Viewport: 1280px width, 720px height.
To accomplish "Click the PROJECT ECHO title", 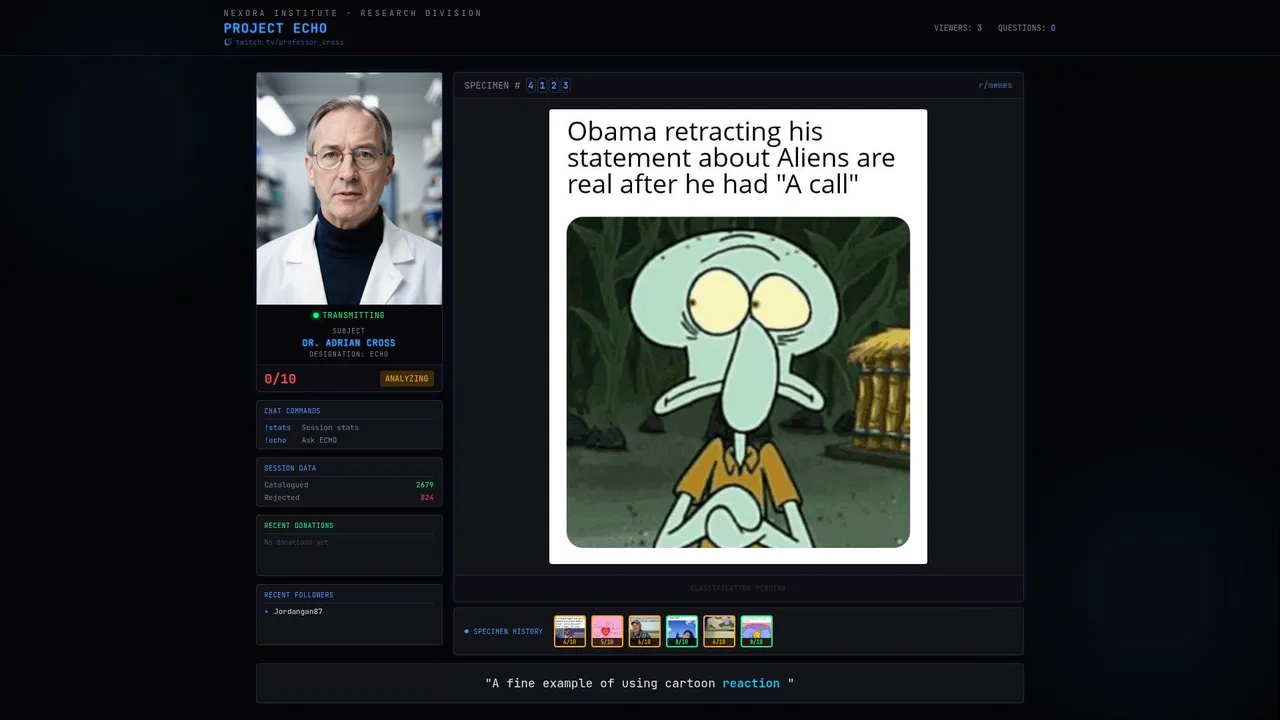I will [275, 28].
